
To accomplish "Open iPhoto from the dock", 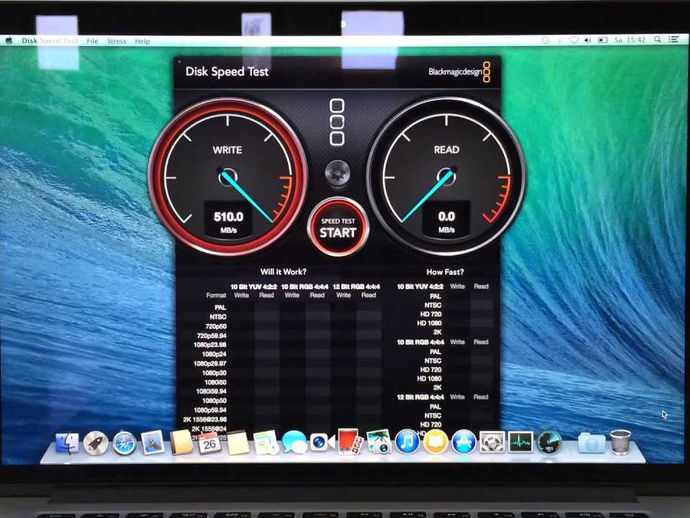I will point(379,442).
